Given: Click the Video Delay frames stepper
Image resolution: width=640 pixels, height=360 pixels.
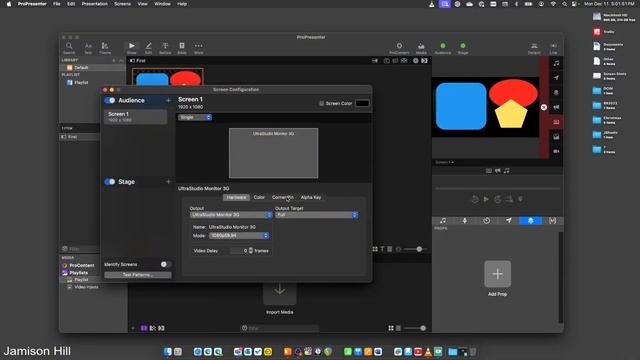Looking at the screenshot, I should click(x=251, y=251).
